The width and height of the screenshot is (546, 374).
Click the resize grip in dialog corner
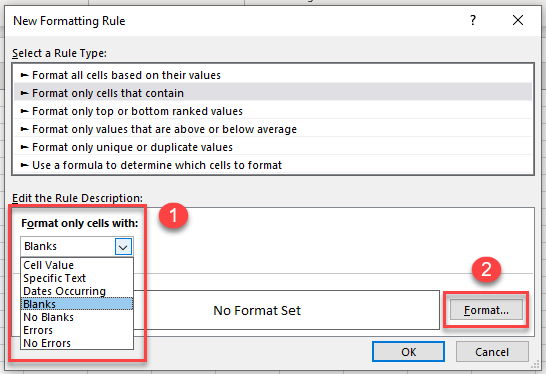tap(535, 365)
